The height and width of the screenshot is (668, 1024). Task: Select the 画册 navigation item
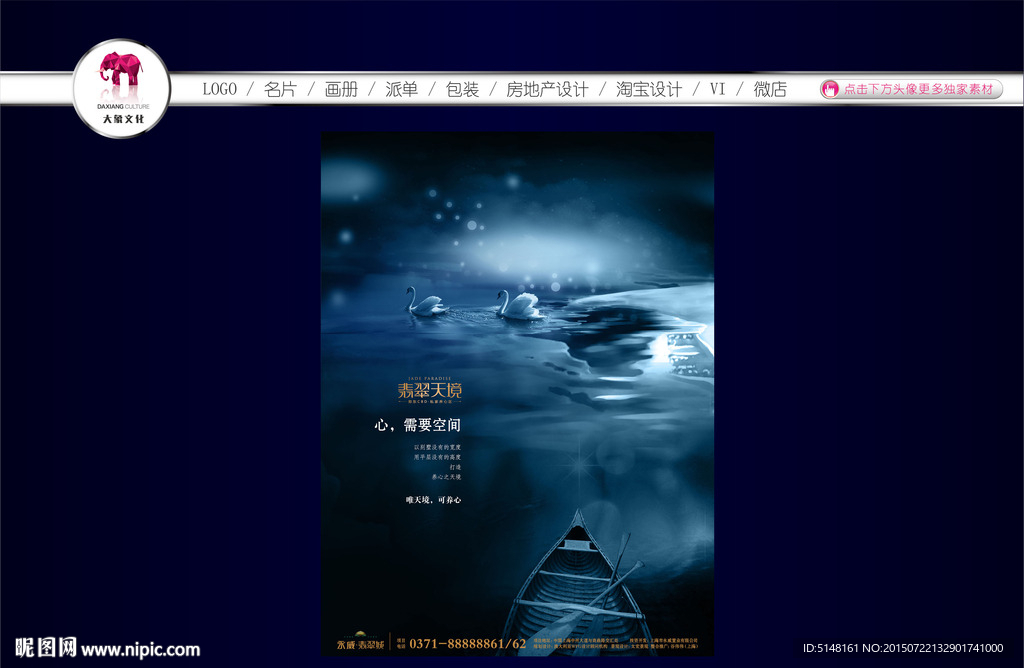tap(341, 88)
